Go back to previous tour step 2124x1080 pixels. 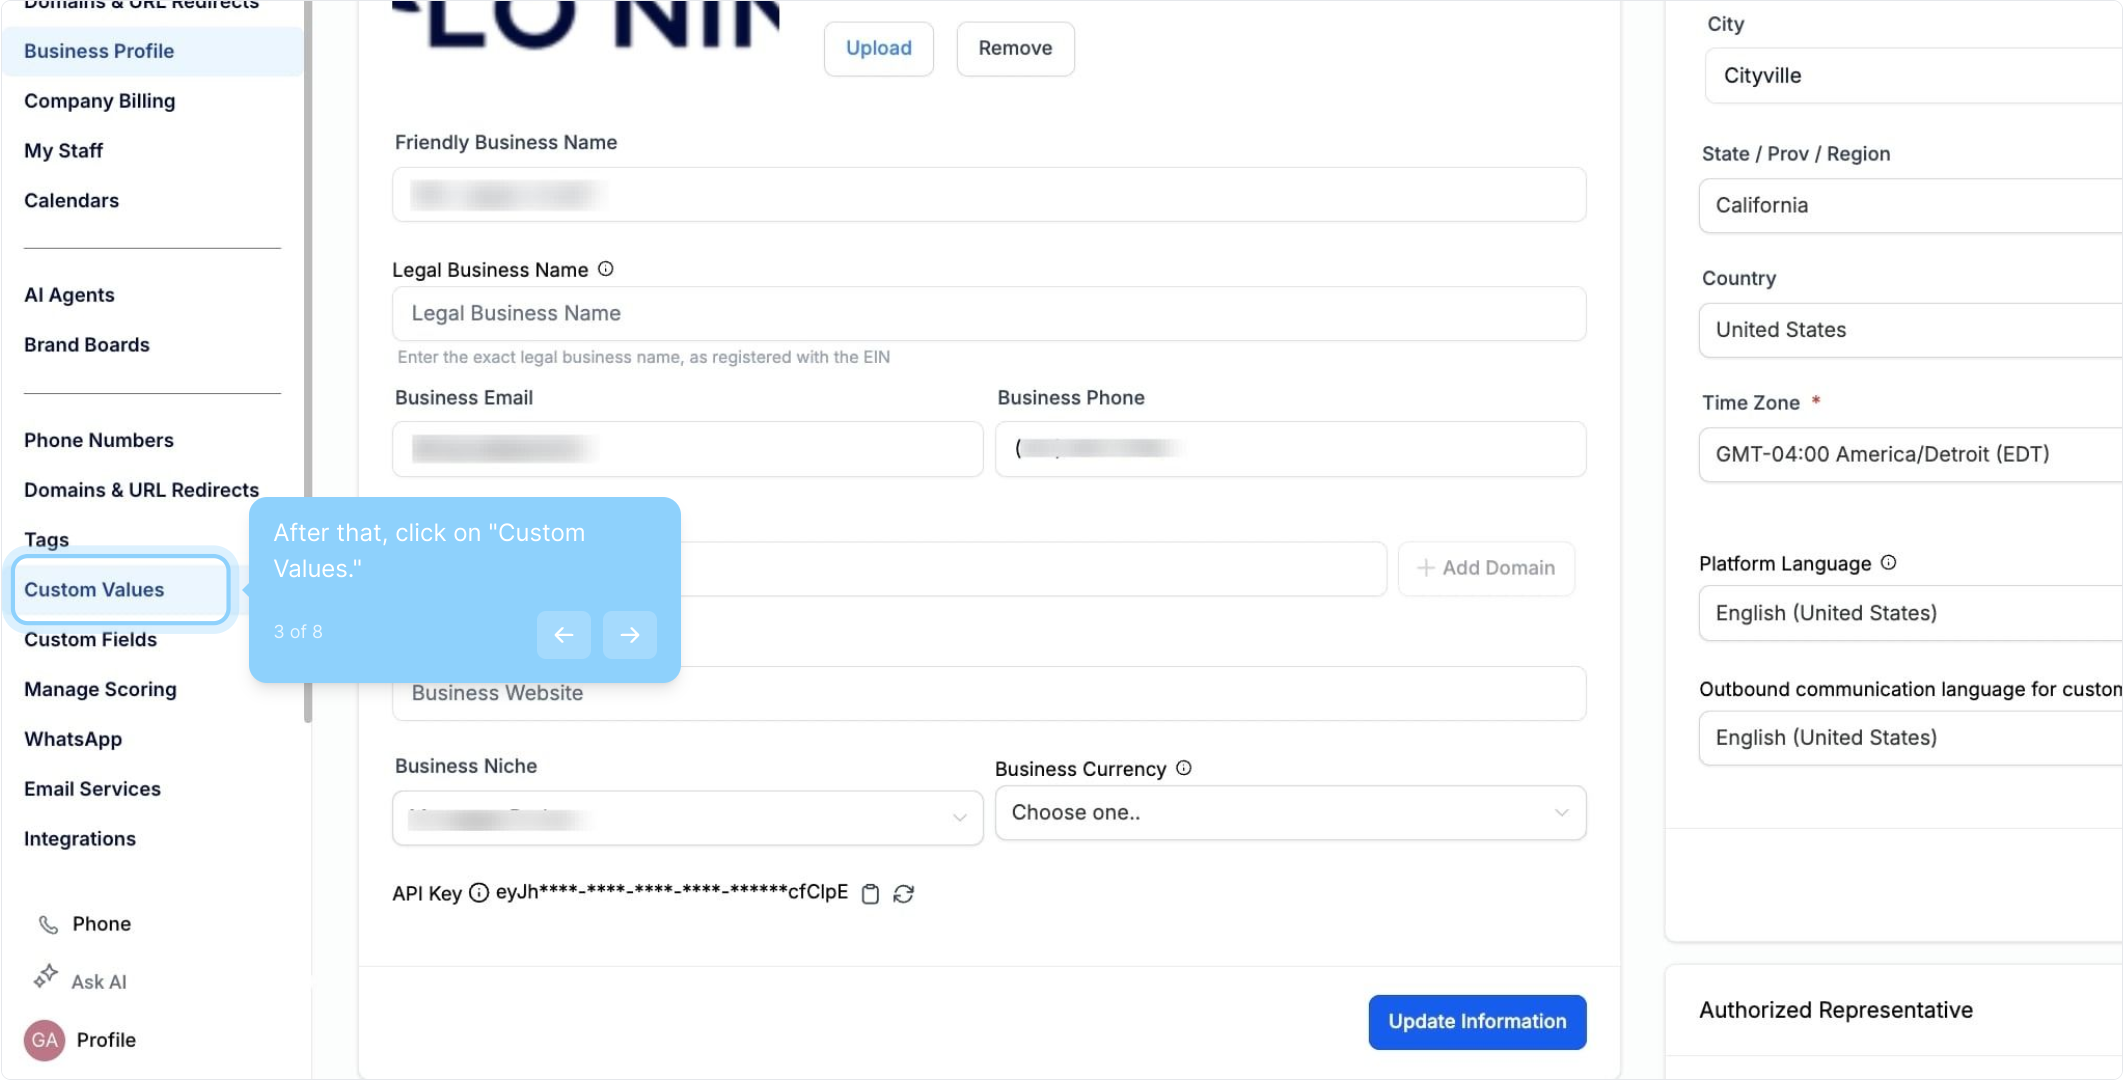564,635
